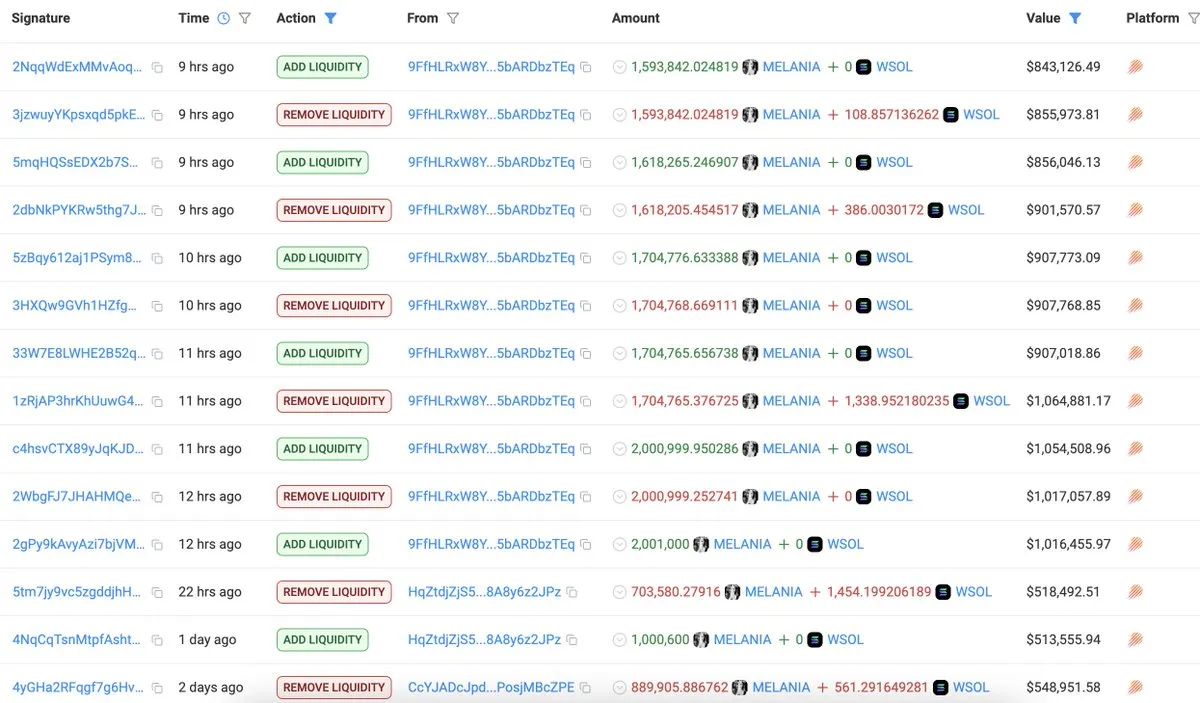Open the From address in the 1 day ago row
This screenshot has height=703, width=1200.
coord(484,640)
